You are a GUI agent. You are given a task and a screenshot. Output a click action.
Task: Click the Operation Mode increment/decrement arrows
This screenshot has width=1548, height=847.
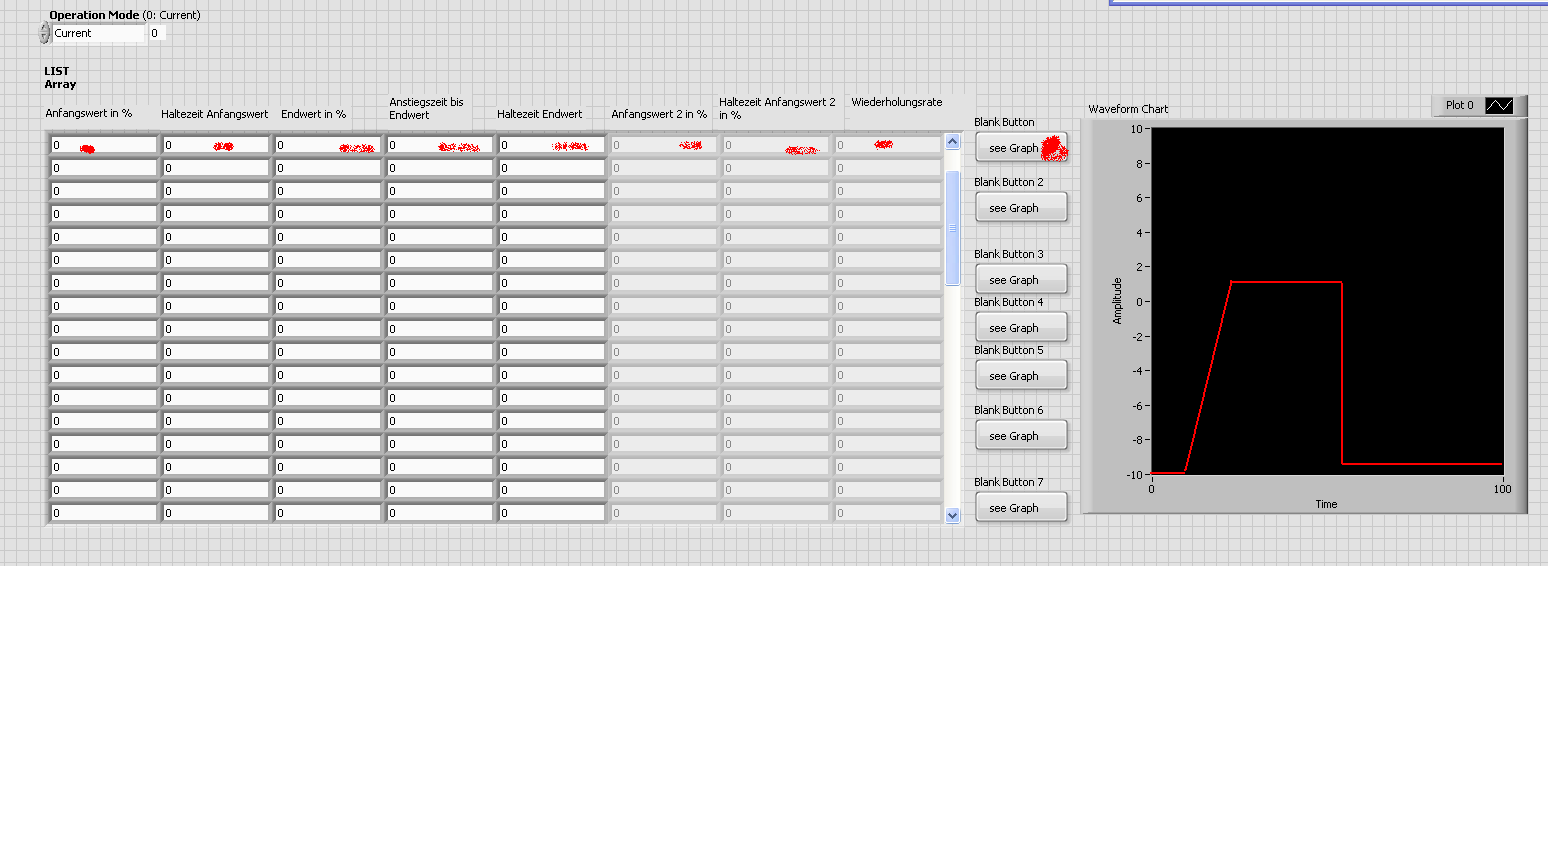(x=44, y=33)
